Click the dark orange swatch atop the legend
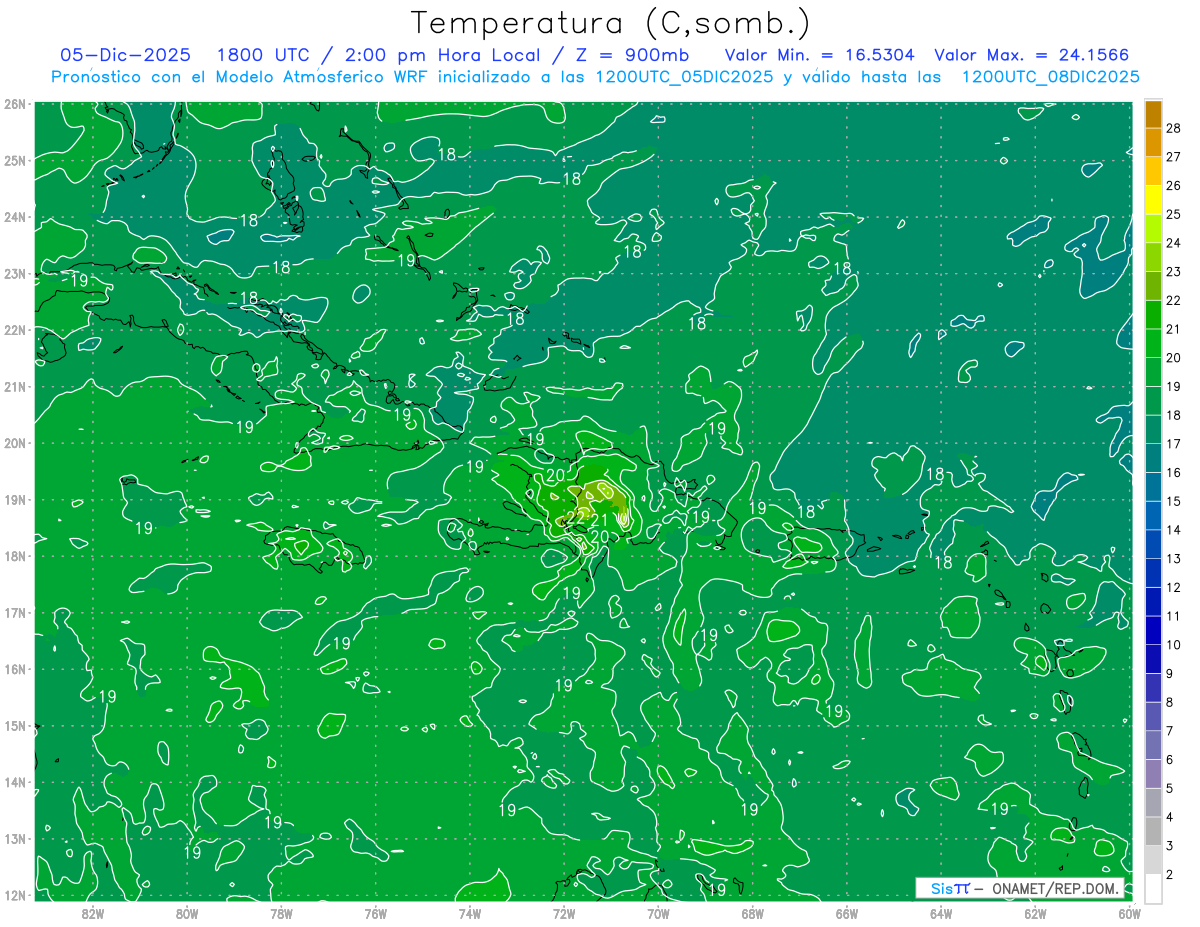 pyautogui.click(x=1153, y=114)
